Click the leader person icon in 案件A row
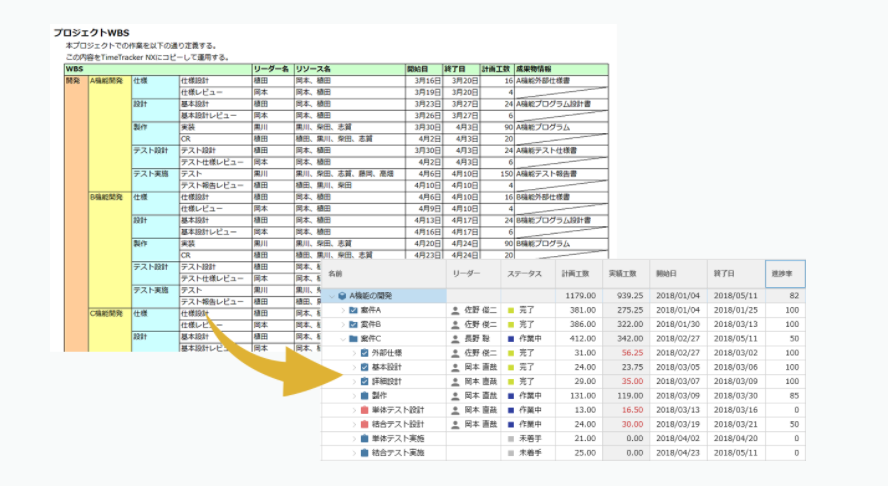The image size is (888, 486). (455, 310)
